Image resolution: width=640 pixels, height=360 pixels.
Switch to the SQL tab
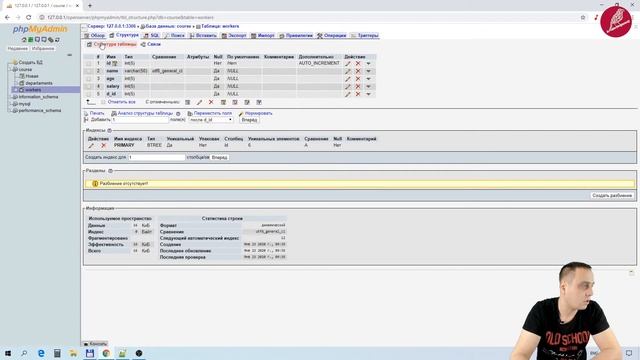151,36
